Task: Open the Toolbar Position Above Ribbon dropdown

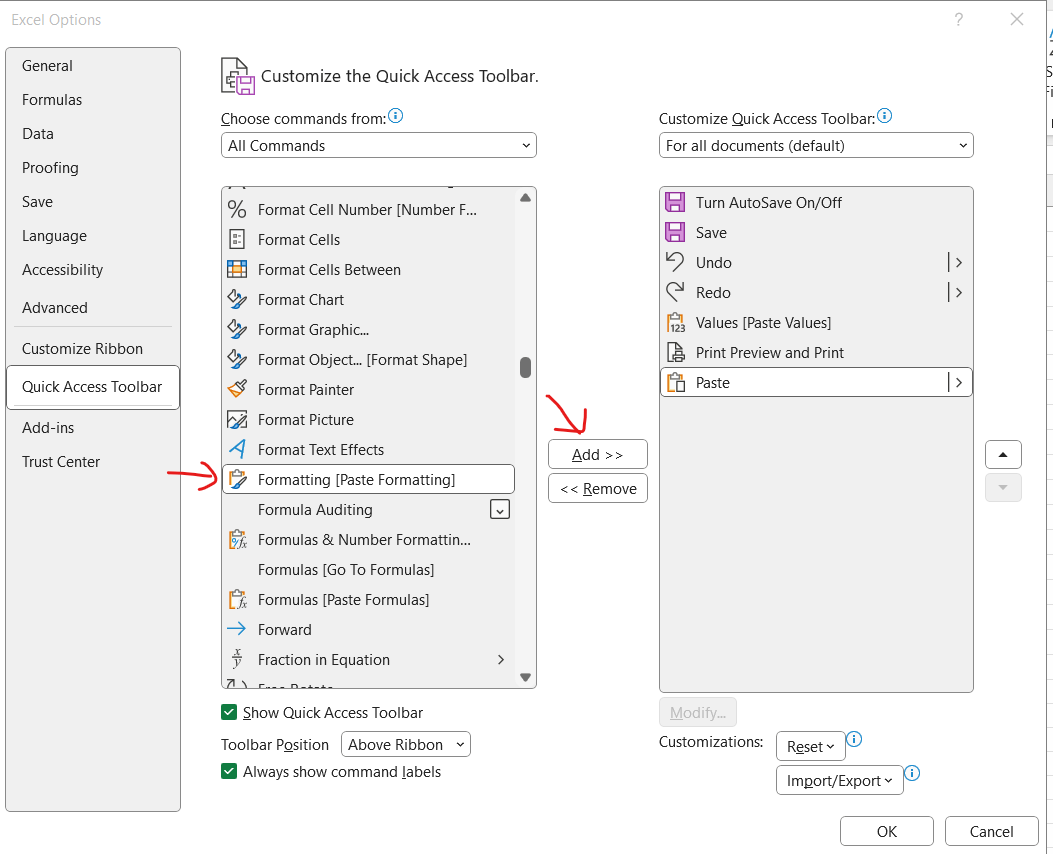Action: [406, 745]
